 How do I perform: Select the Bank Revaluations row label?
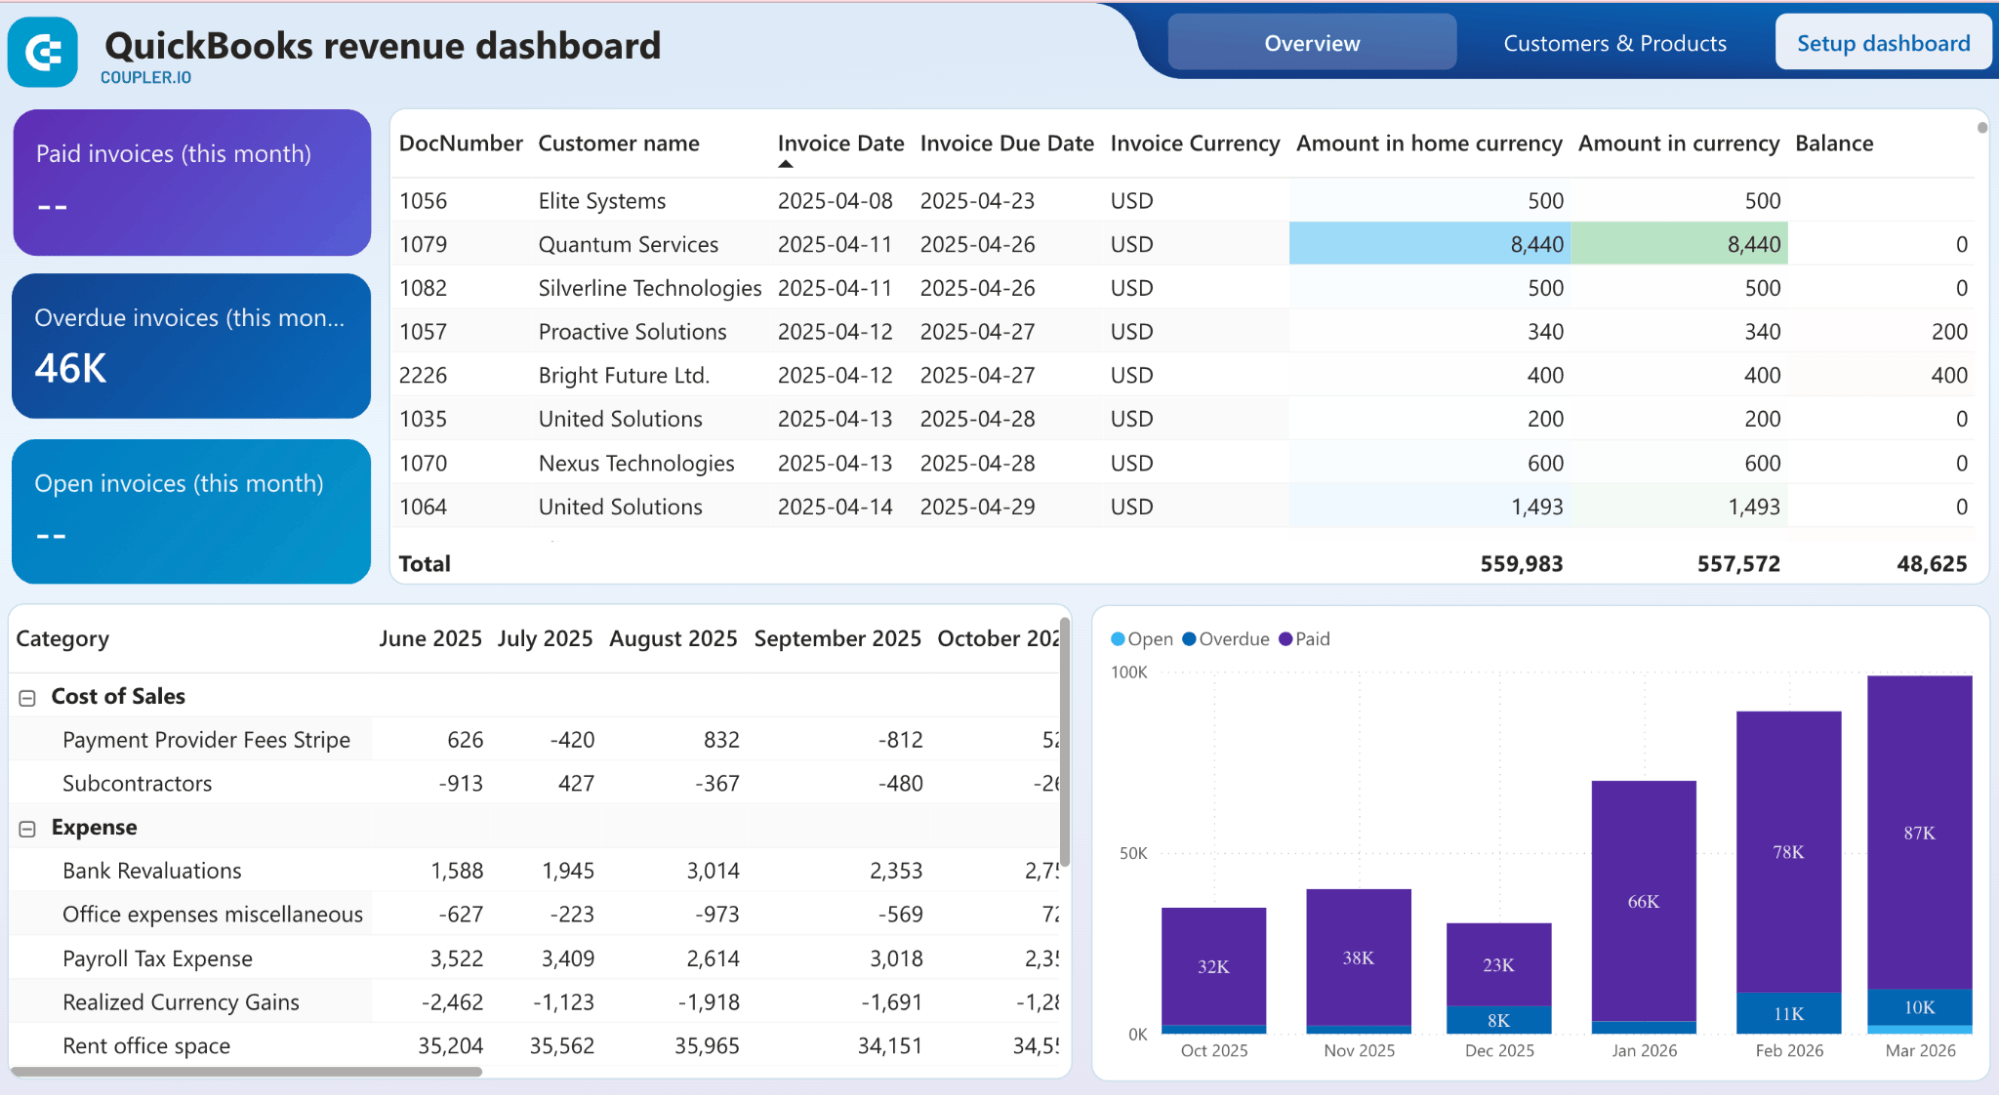pyautogui.click(x=152, y=871)
